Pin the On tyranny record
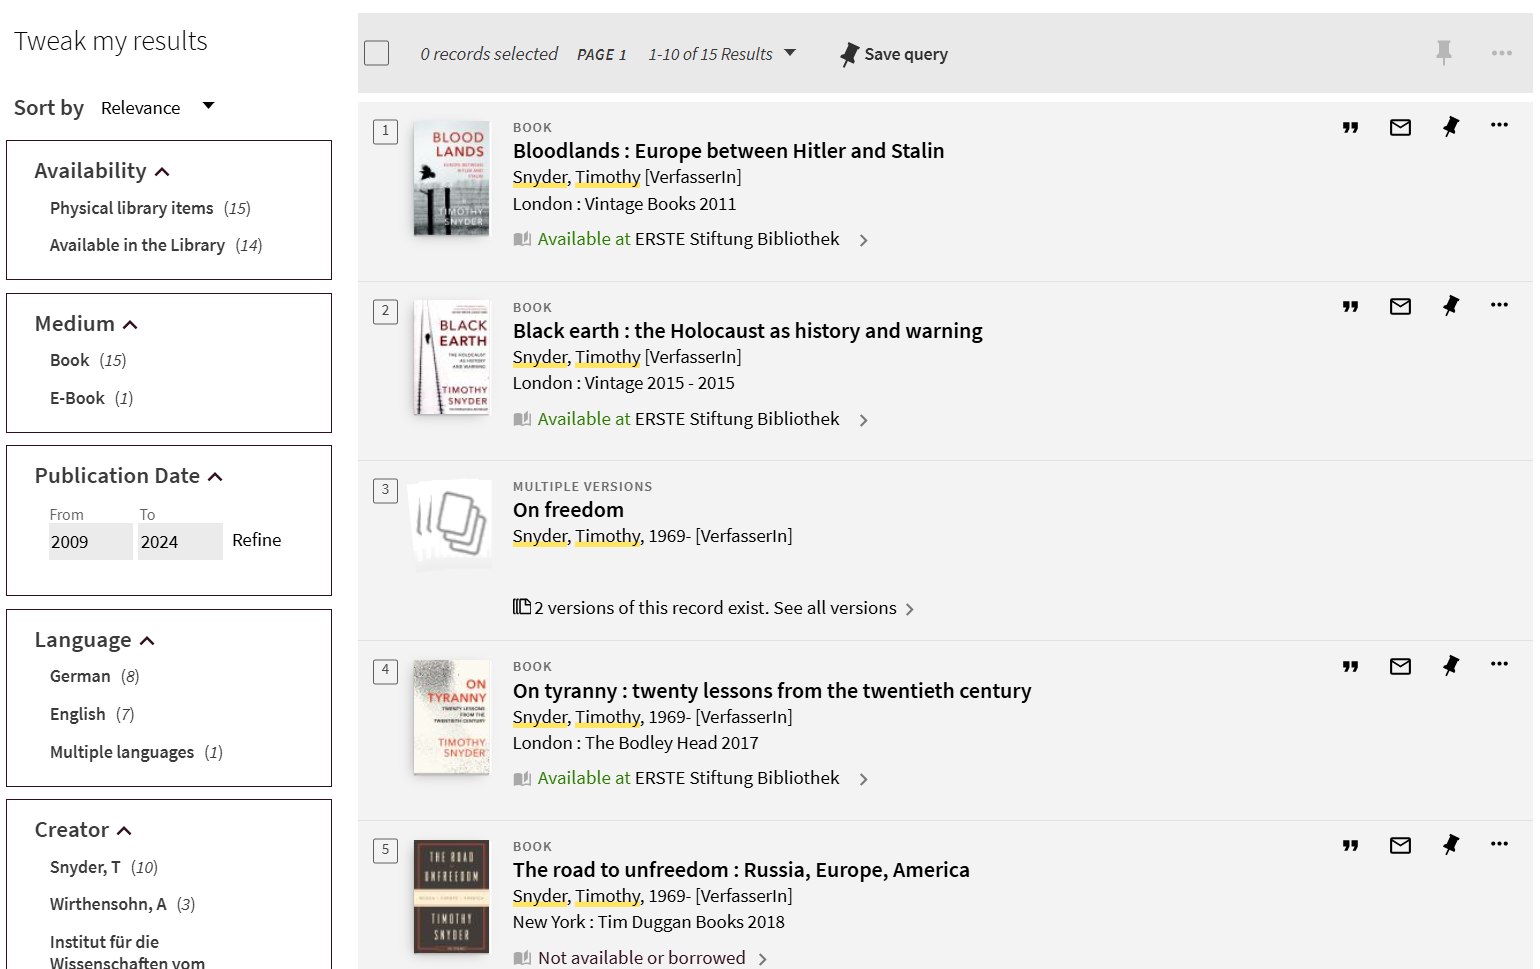The image size is (1540, 969). click(x=1450, y=665)
